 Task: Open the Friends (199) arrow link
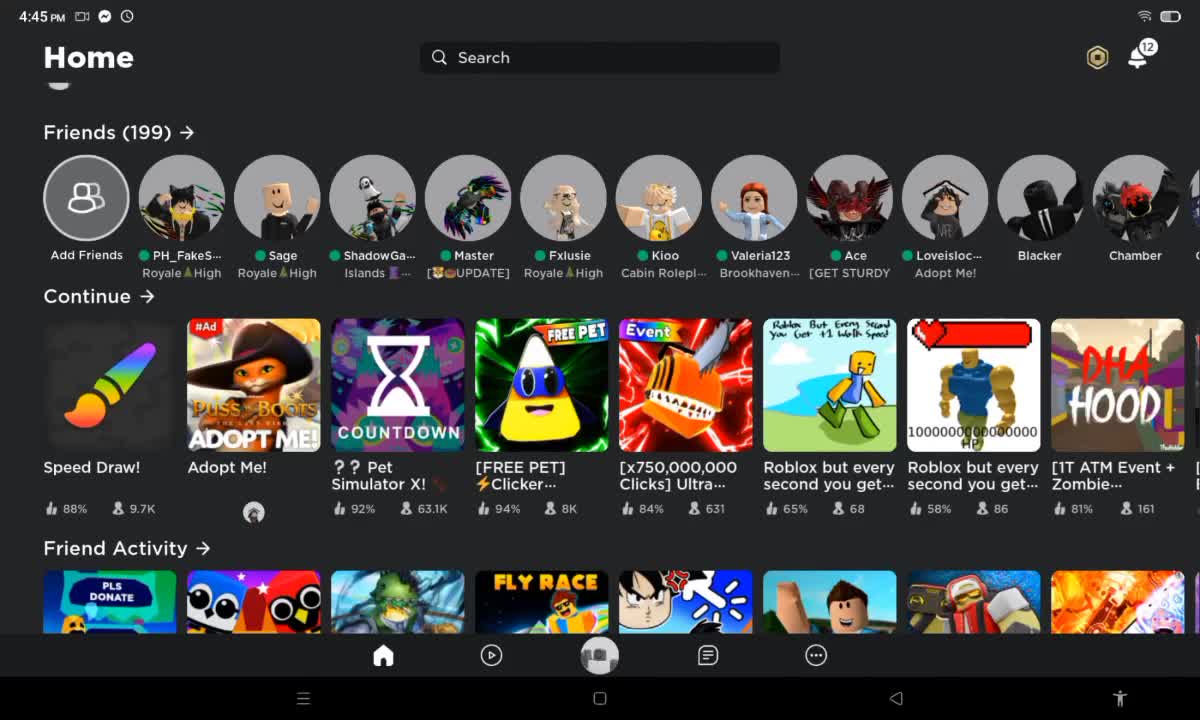[119, 132]
